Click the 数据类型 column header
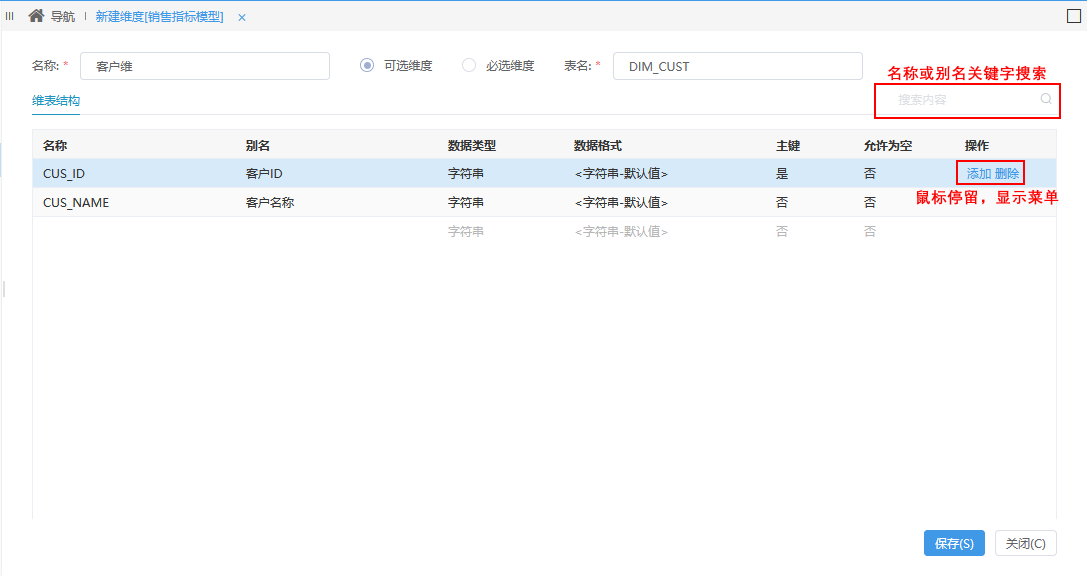 click(x=472, y=146)
